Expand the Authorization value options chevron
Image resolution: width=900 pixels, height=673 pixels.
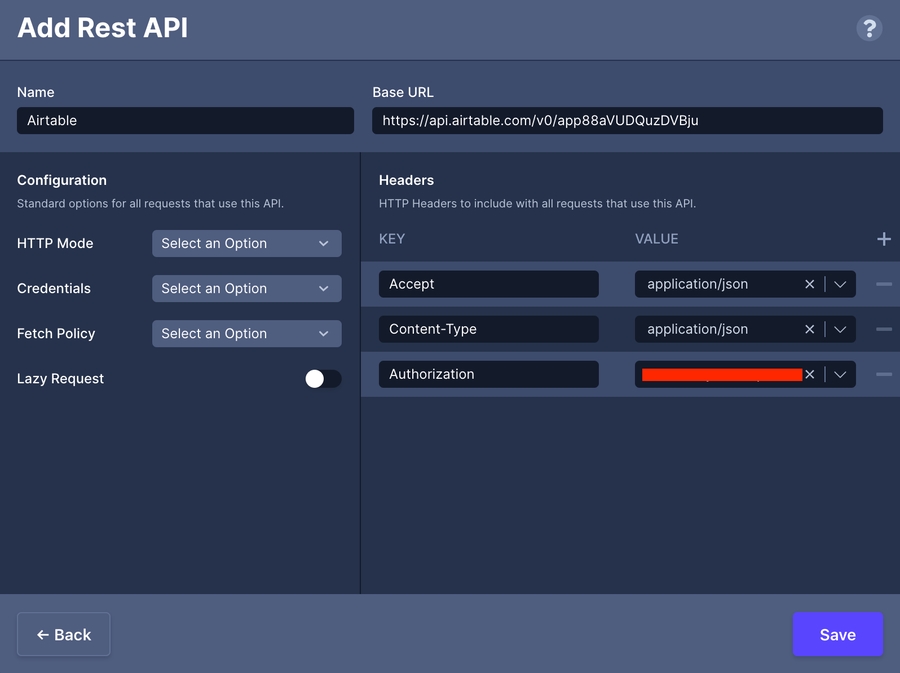(840, 374)
